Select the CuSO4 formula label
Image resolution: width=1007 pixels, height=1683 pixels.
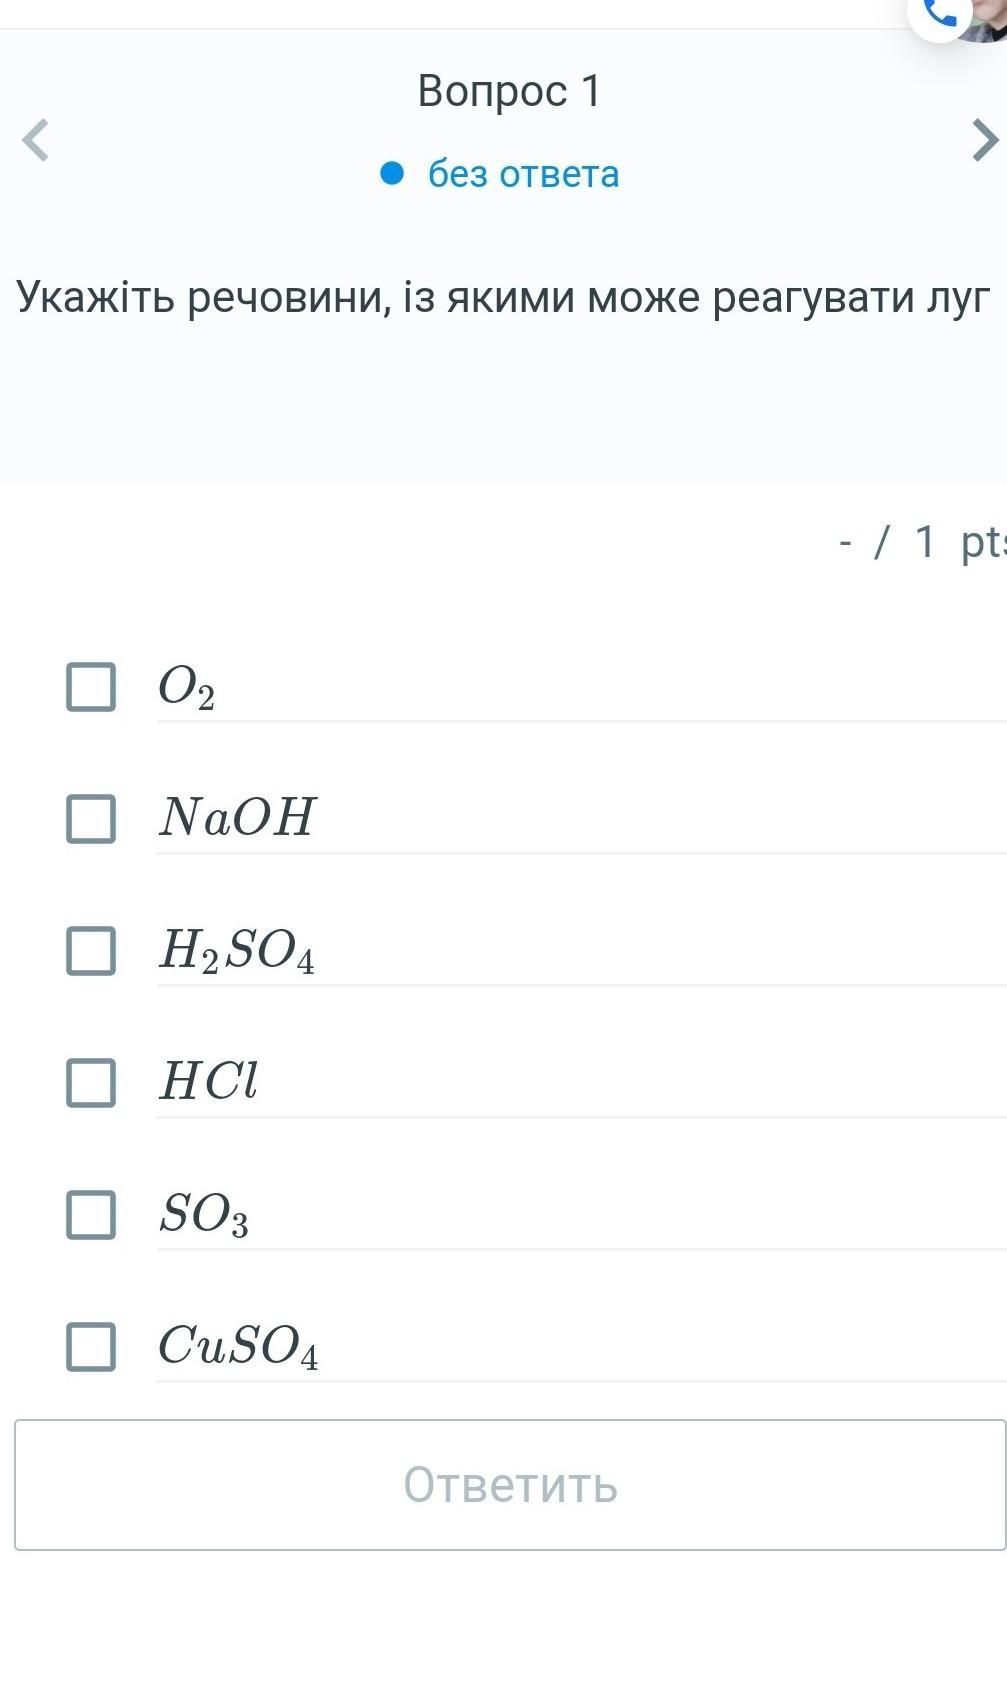[x=238, y=1347]
